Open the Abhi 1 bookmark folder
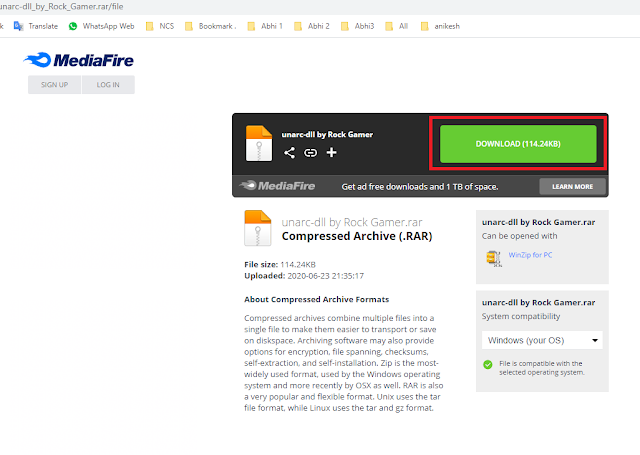This screenshot has width=640, height=455. (265, 26)
